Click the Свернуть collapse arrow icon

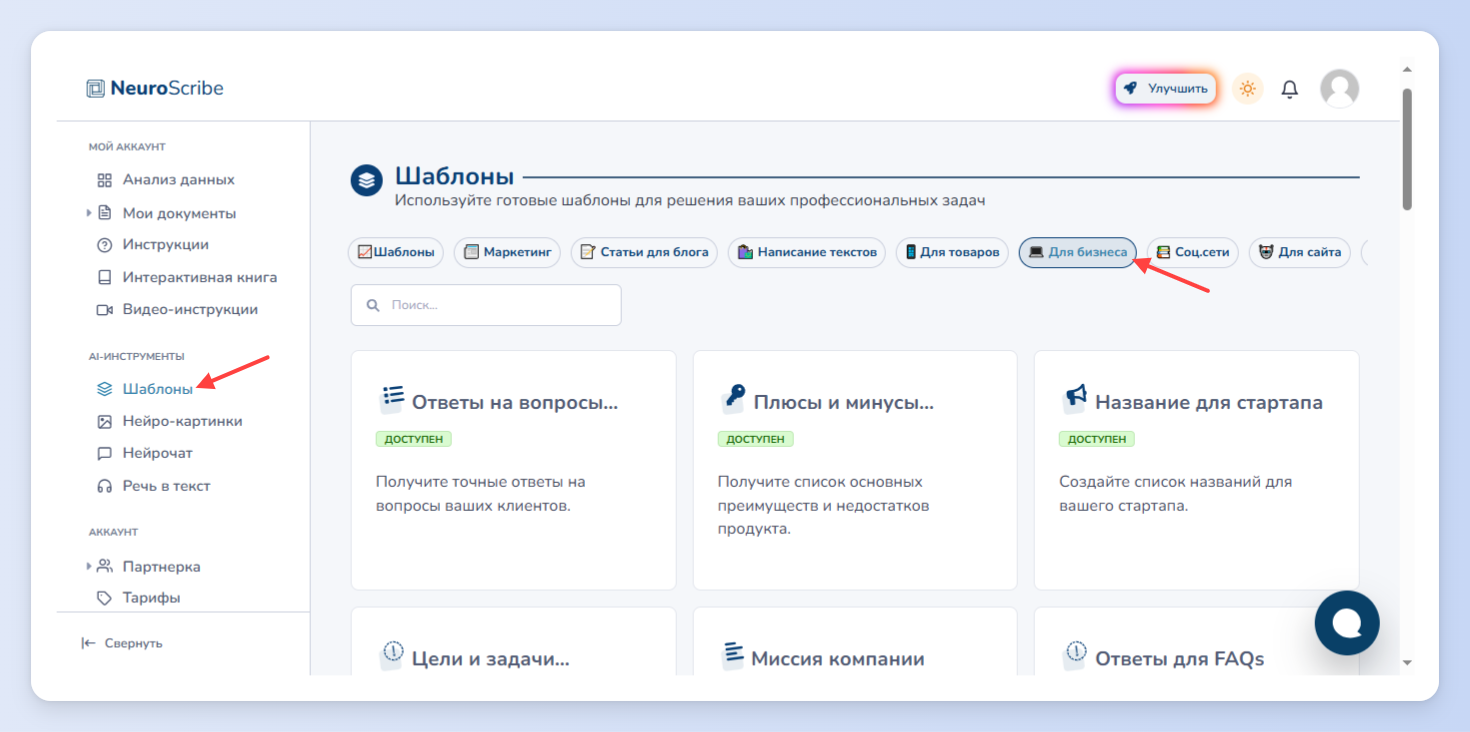click(88, 643)
